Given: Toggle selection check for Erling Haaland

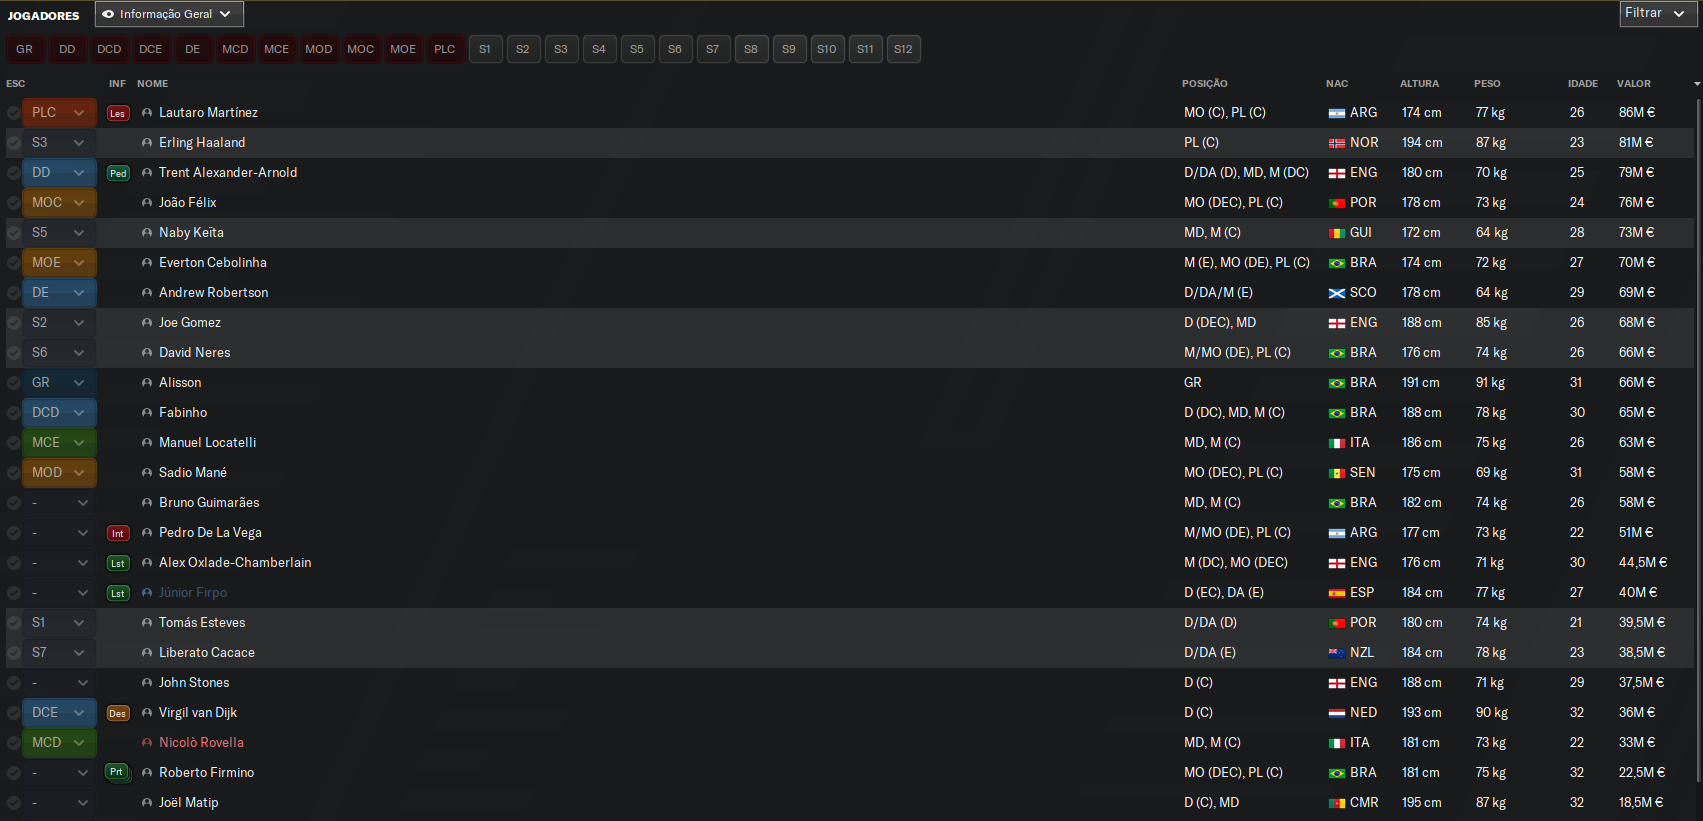Looking at the screenshot, I should tap(13, 143).
